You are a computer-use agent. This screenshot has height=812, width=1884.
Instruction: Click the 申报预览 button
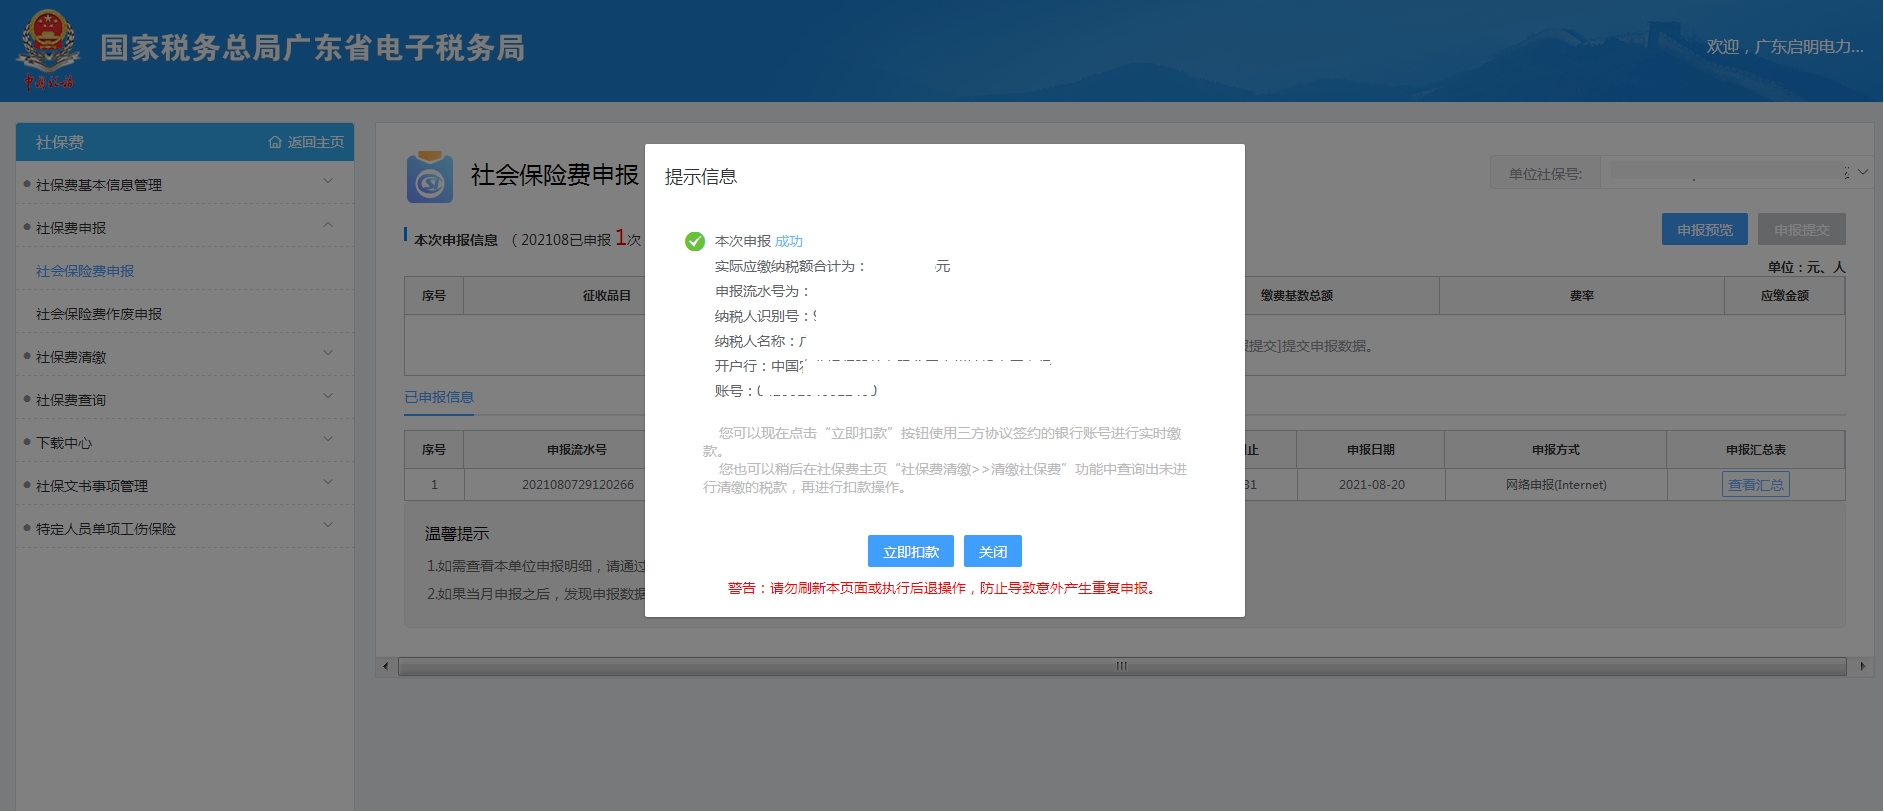[x=1704, y=230]
